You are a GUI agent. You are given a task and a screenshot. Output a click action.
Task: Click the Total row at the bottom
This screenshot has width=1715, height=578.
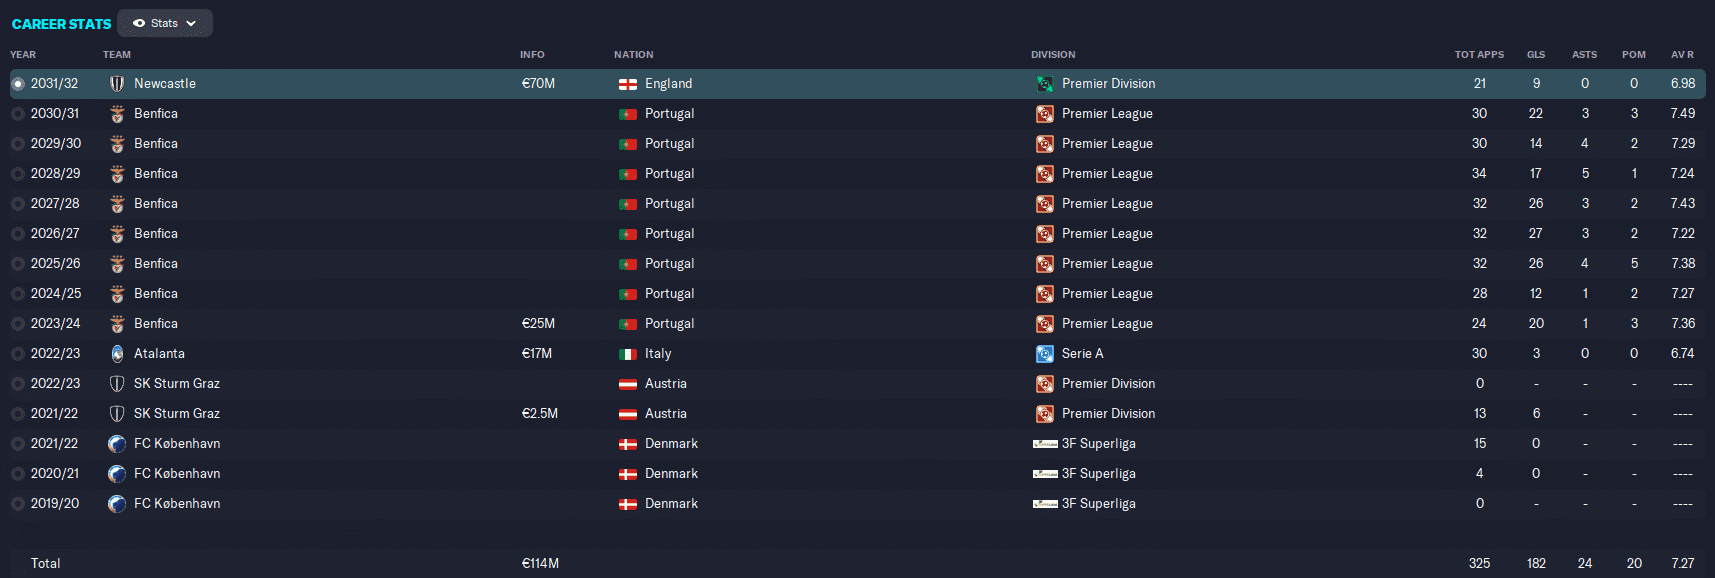point(857,563)
